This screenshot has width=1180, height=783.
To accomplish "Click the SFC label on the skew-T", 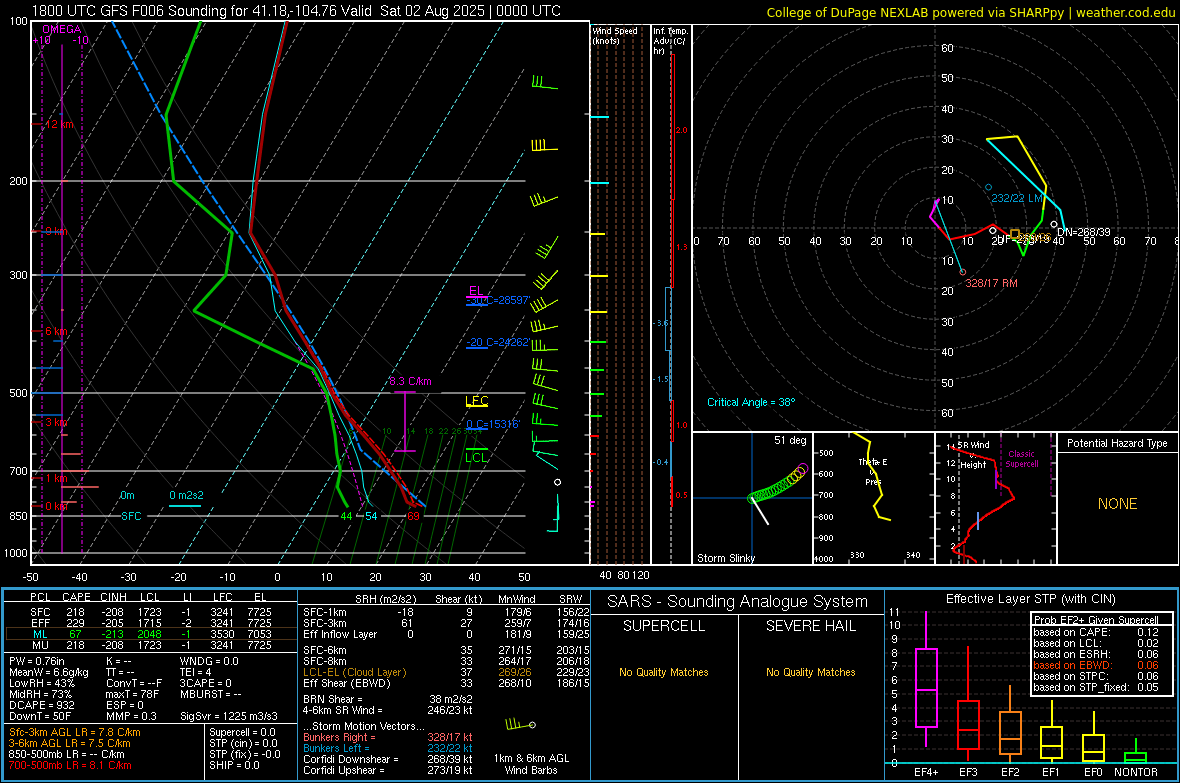I will (x=131, y=516).
